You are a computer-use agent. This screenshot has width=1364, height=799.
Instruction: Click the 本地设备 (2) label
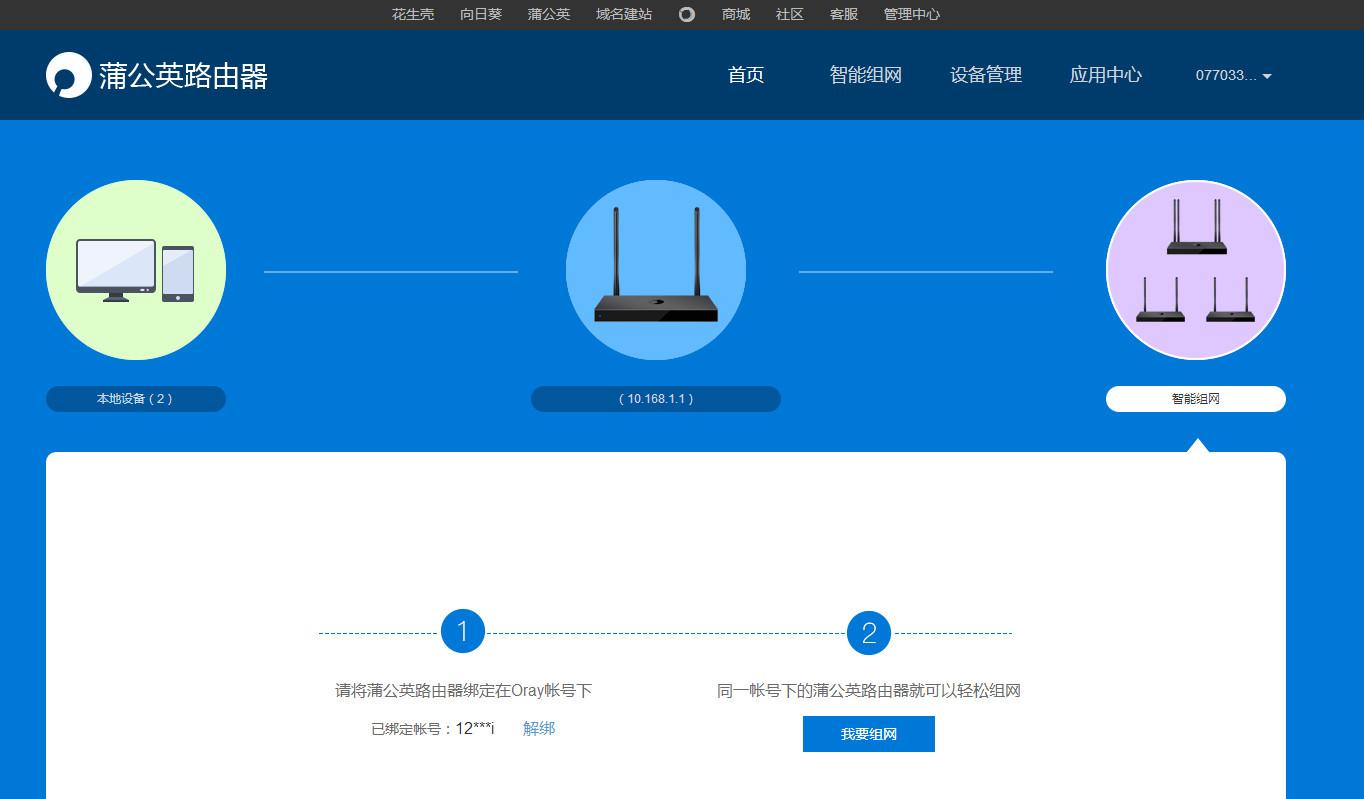136,399
